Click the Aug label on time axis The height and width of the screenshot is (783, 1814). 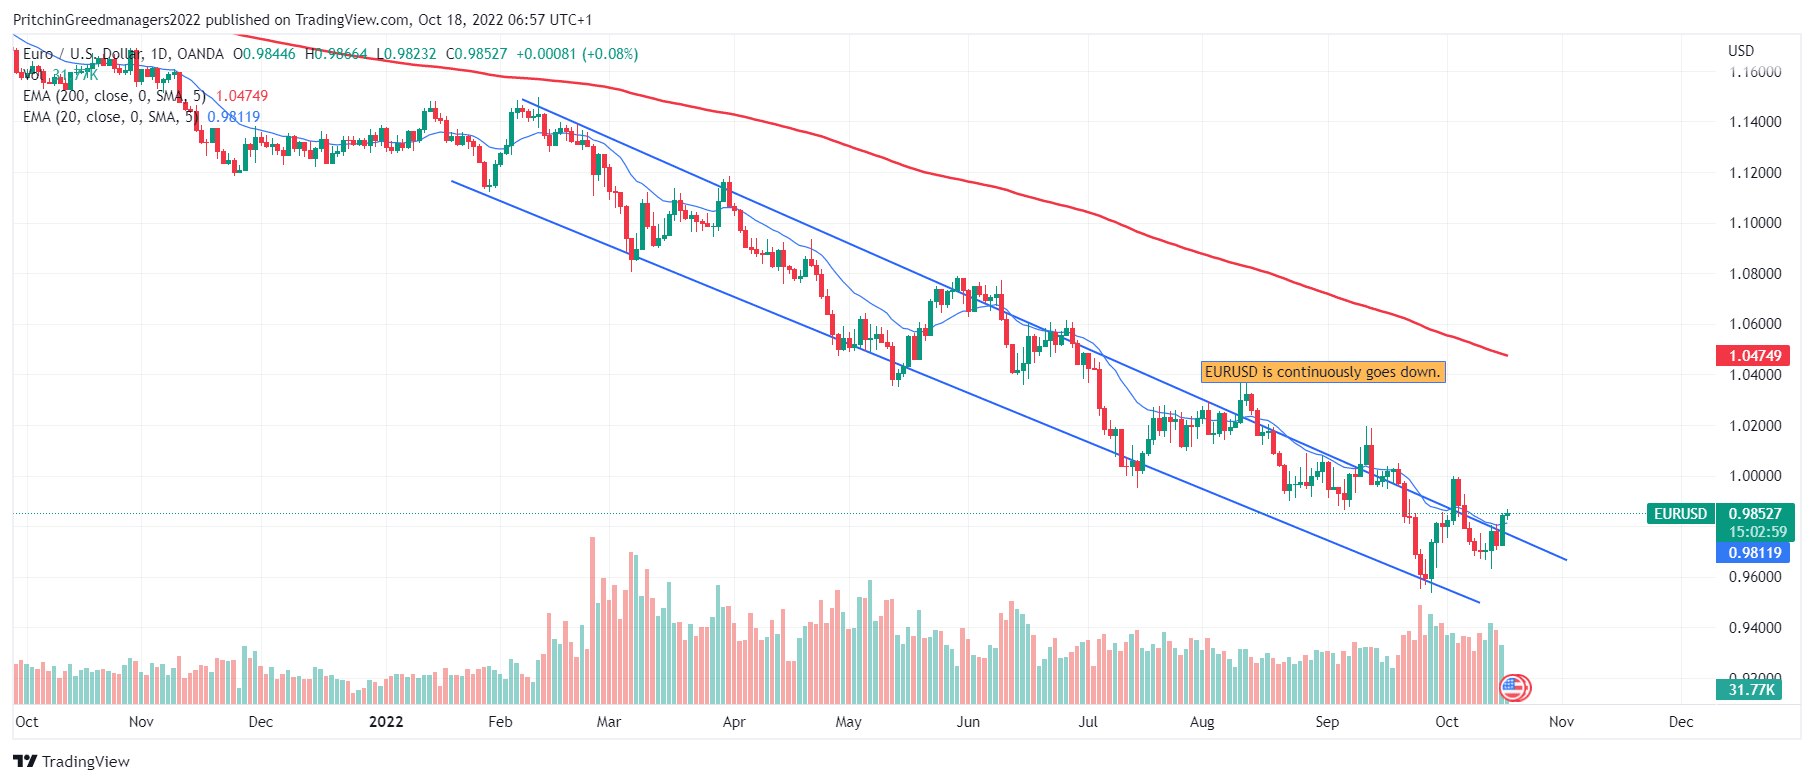(x=1202, y=722)
